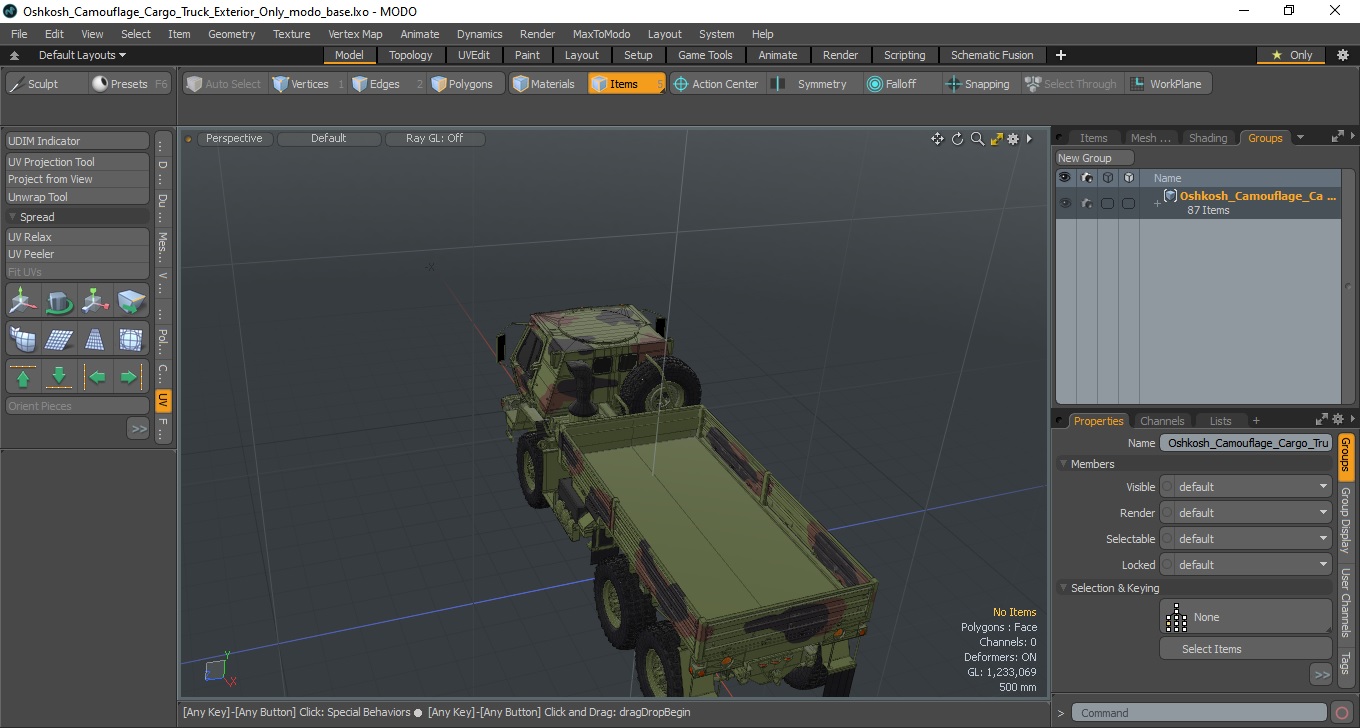Toggle second checkbox in Oshkosh_Camouflage group row
Screen dimensions: 1360x728
[1128, 203]
